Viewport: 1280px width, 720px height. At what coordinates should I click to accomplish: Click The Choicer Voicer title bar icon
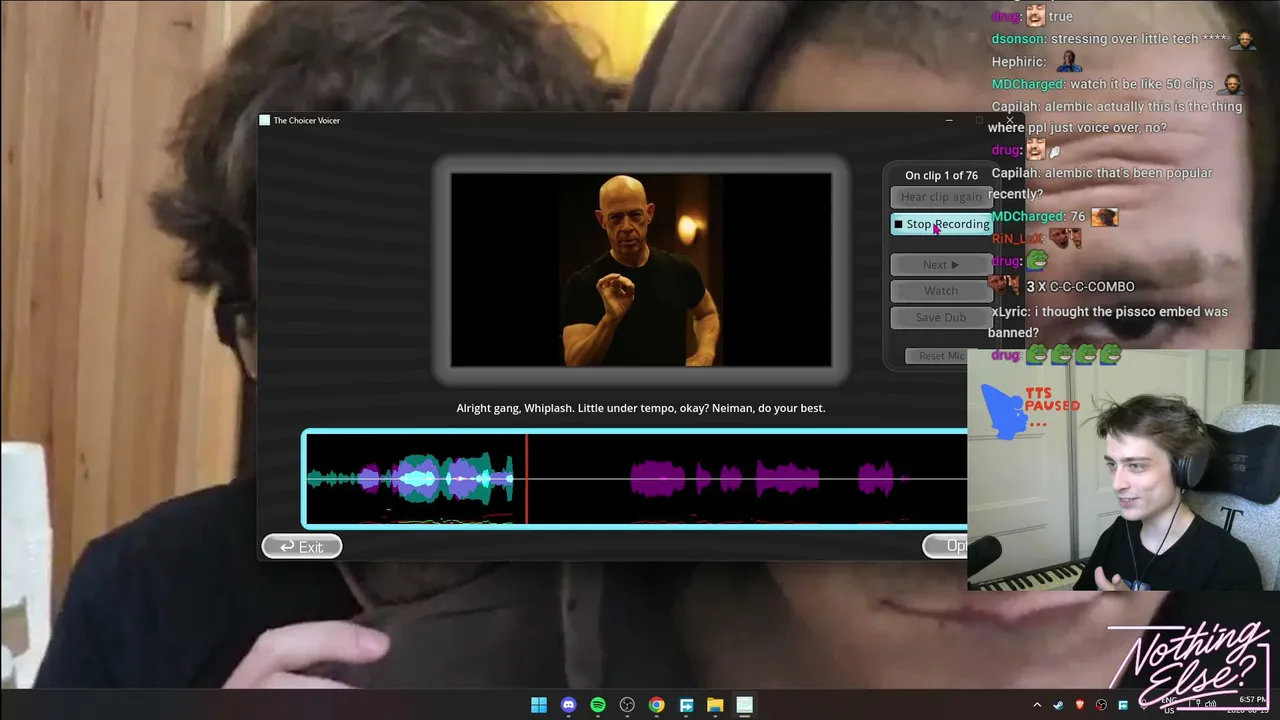click(265, 120)
